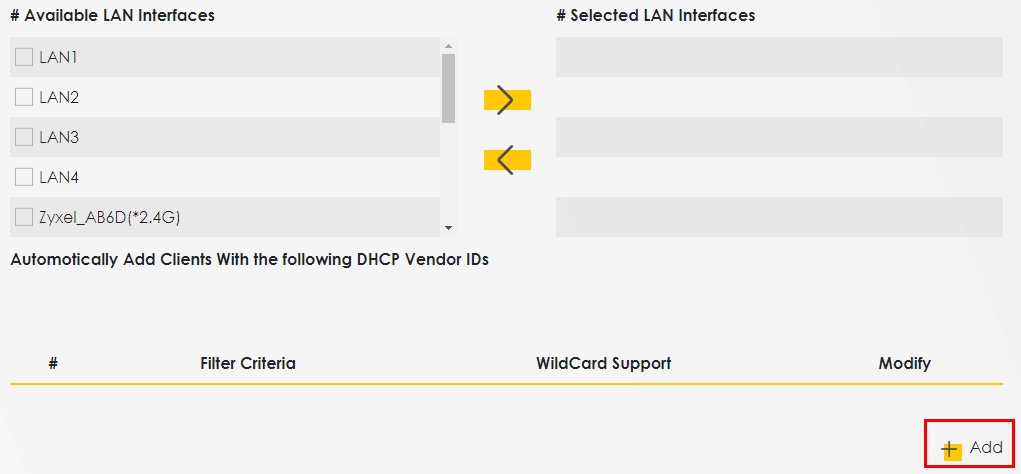1021x474 pixels.
Task: Click the left arrow to remove interfaces
Action: pos(506,160)
